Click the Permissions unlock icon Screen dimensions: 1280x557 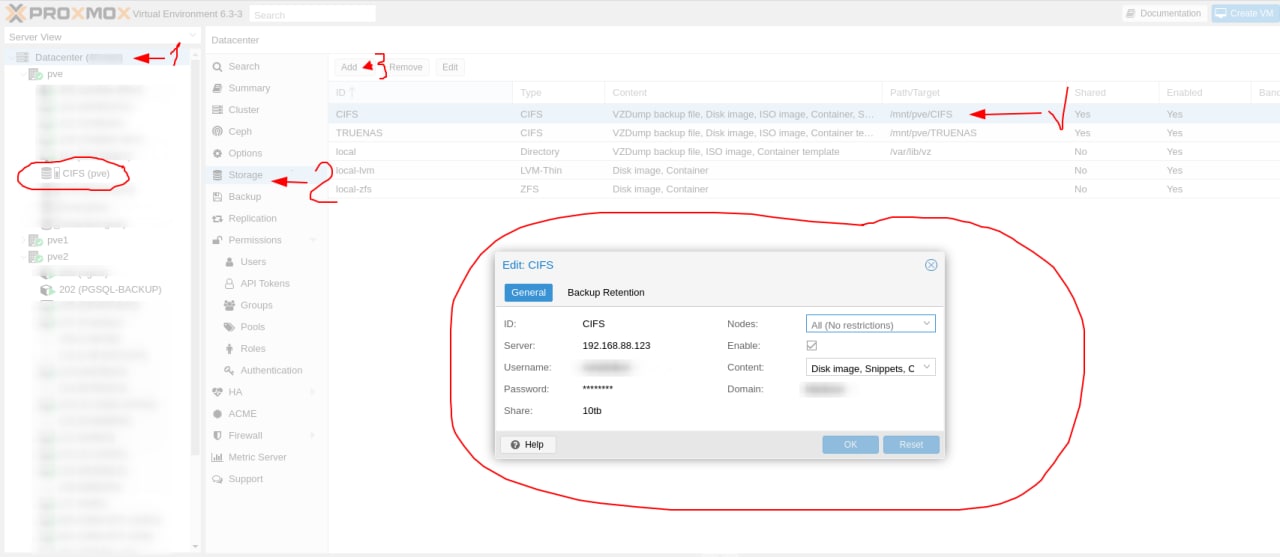click(x=217, y=240)
